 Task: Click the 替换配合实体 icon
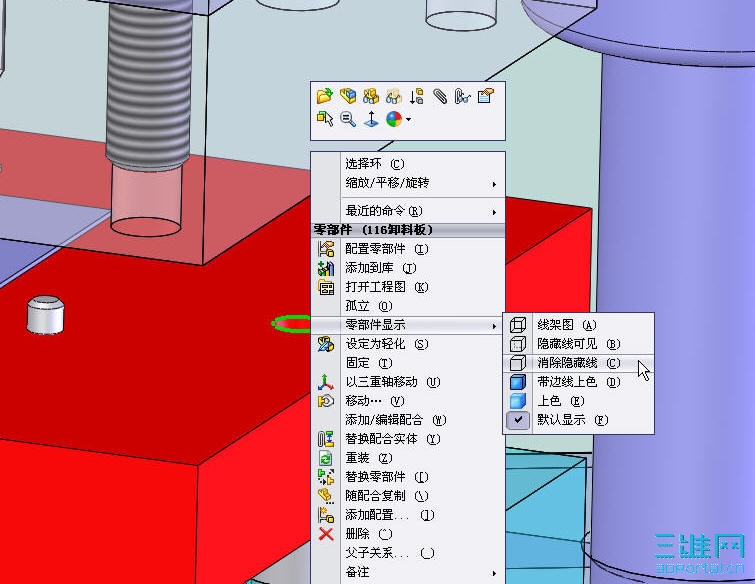[326, 439]
